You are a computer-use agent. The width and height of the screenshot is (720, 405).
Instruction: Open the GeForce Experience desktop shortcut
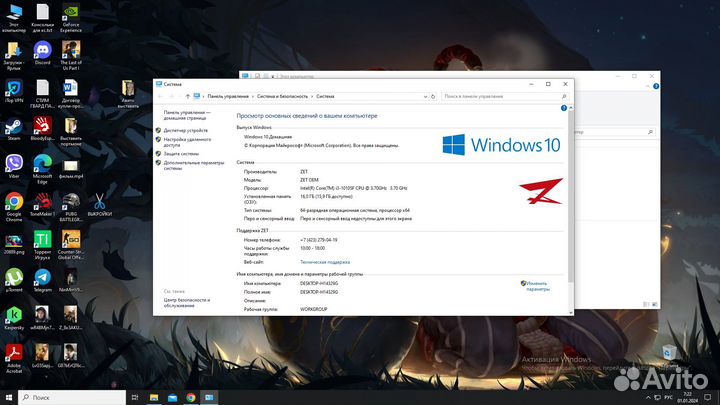[71, 18]
